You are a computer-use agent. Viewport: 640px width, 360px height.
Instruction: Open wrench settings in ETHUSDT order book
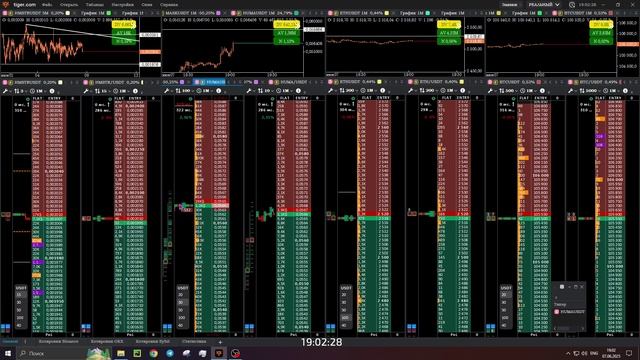331,91
